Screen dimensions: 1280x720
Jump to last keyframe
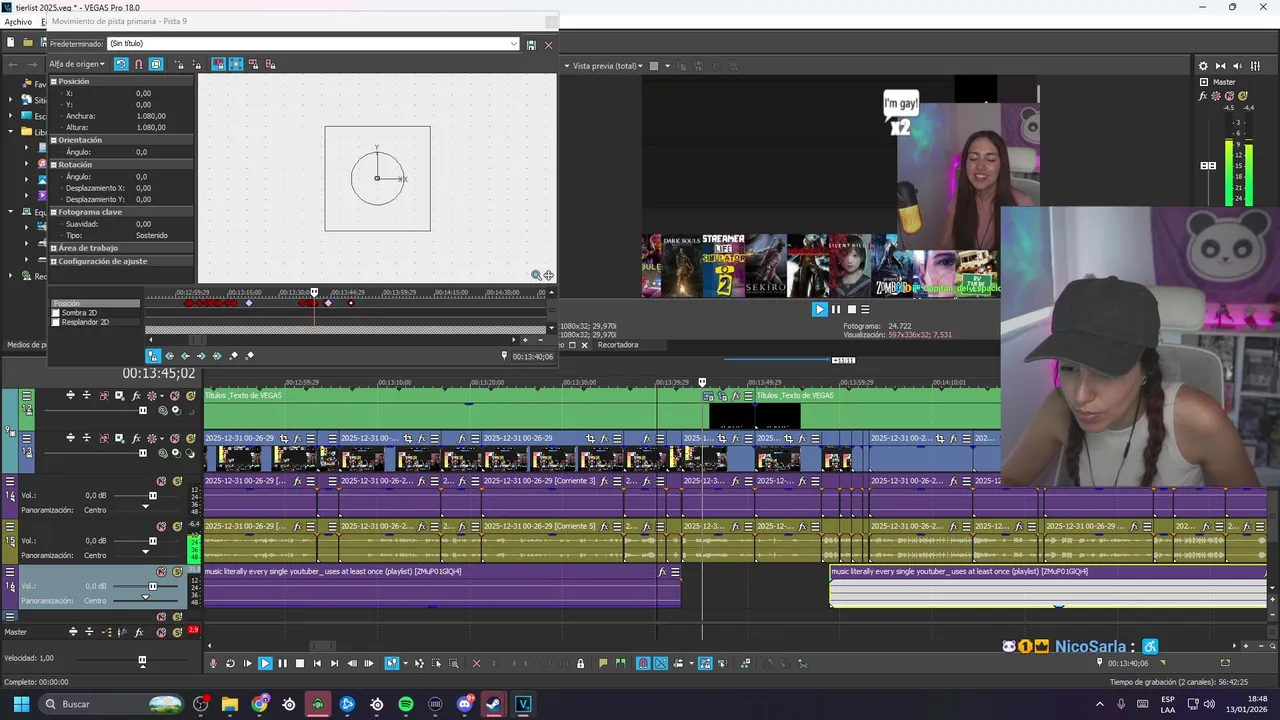coord(217,355)
